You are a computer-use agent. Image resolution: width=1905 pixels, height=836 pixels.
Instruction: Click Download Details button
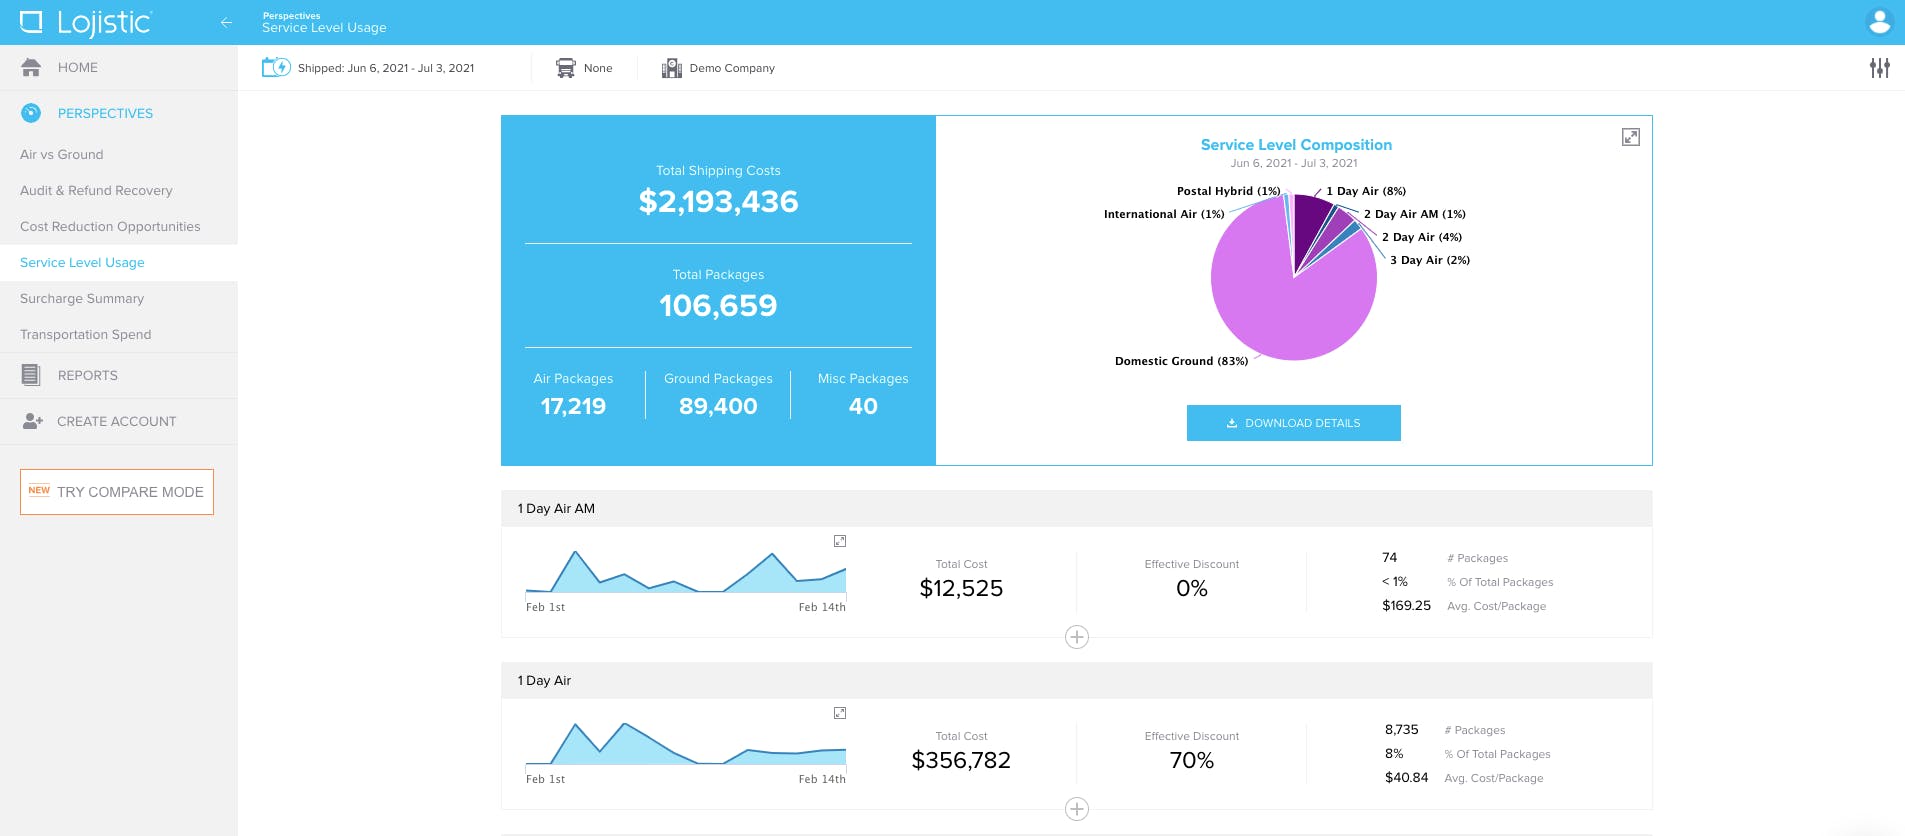(1293, 423)
